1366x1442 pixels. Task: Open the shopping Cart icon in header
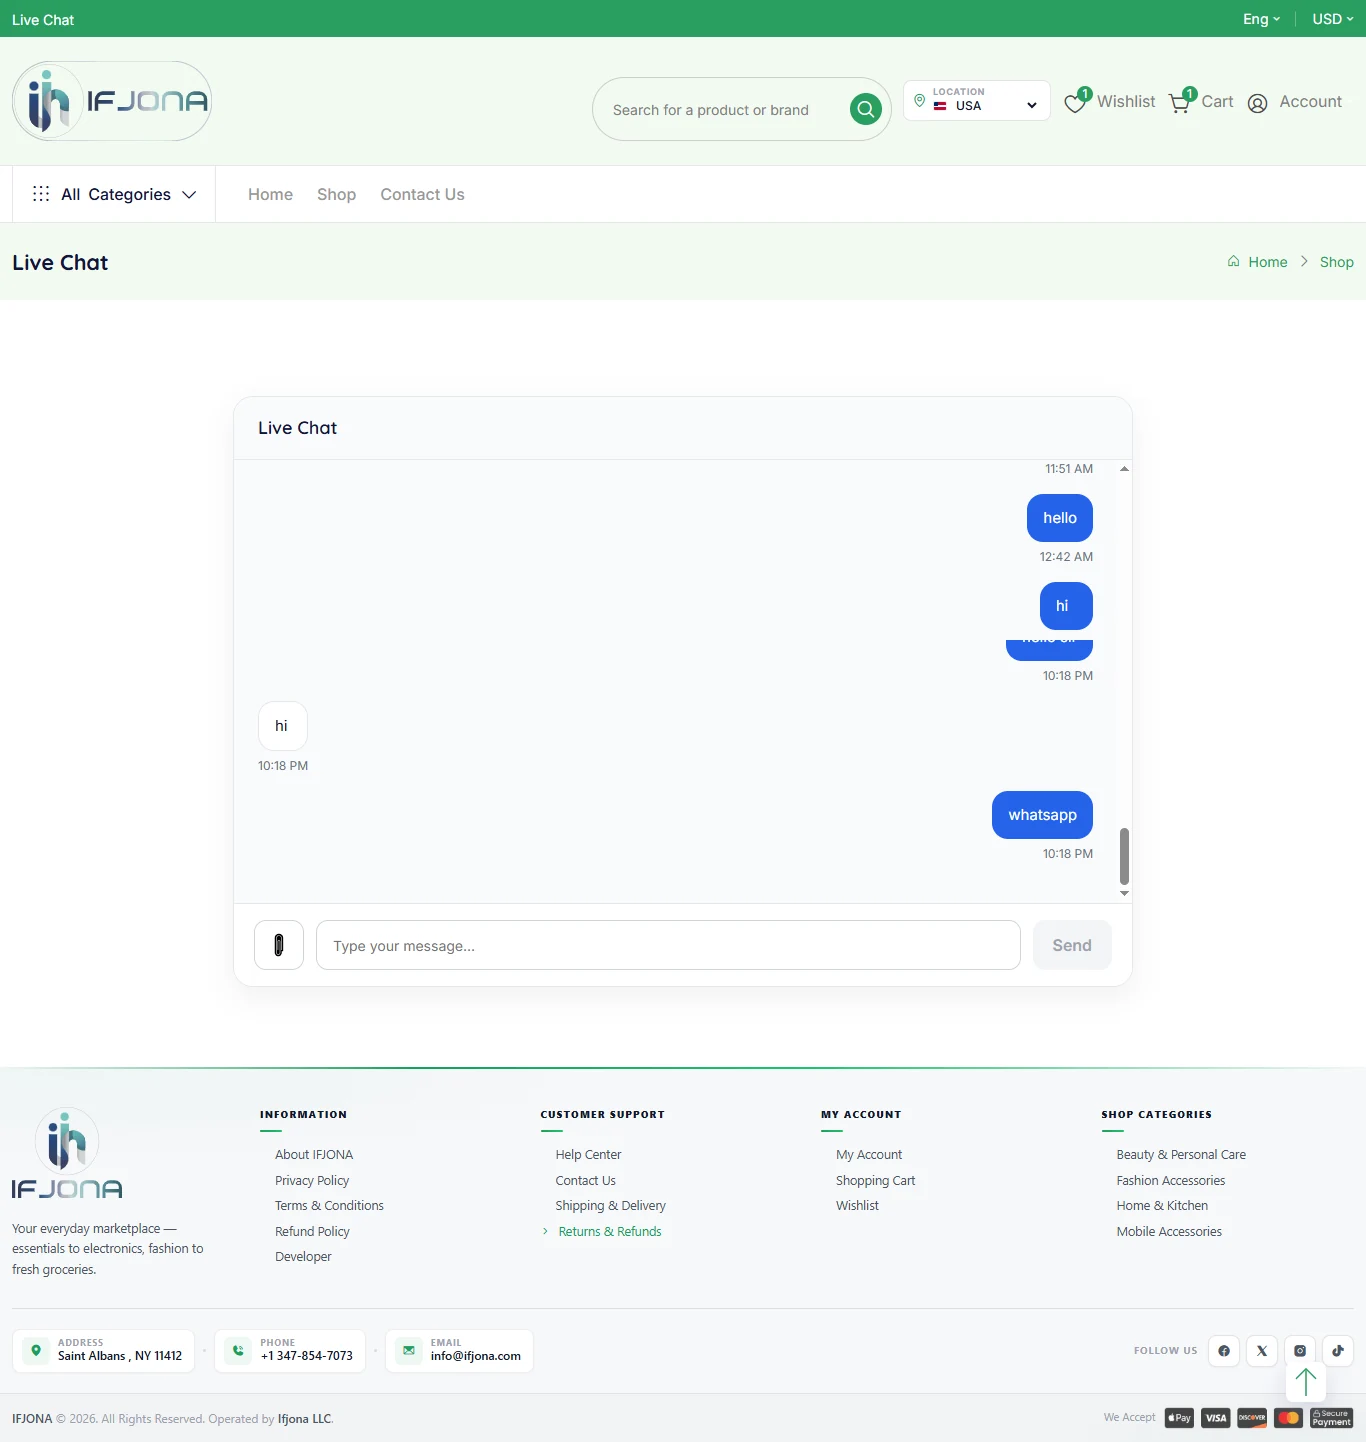1181,102
